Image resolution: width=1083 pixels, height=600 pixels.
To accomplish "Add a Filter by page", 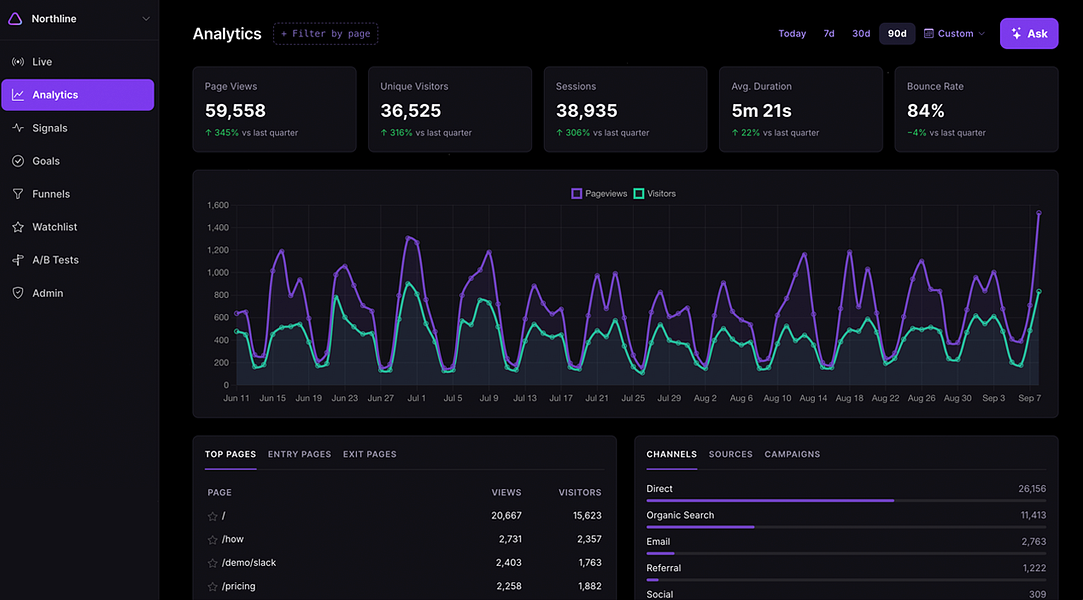I will 325,33.
